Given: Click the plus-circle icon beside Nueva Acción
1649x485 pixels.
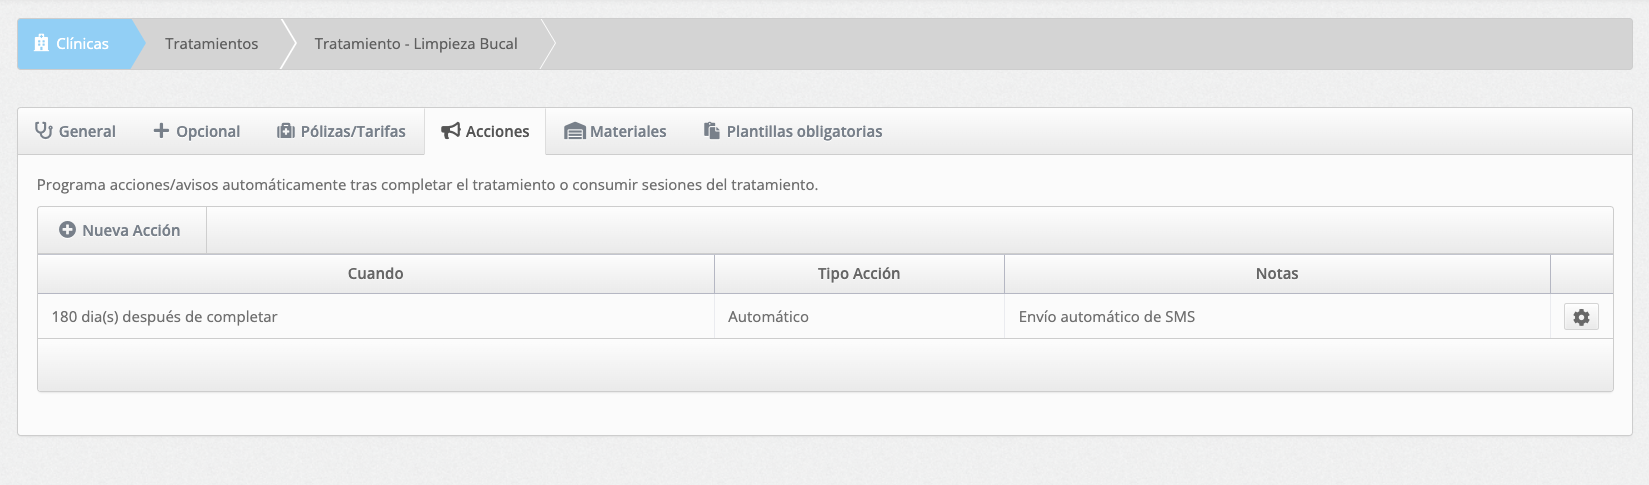Looking at the screenshot, I should (x=67, y=230).
